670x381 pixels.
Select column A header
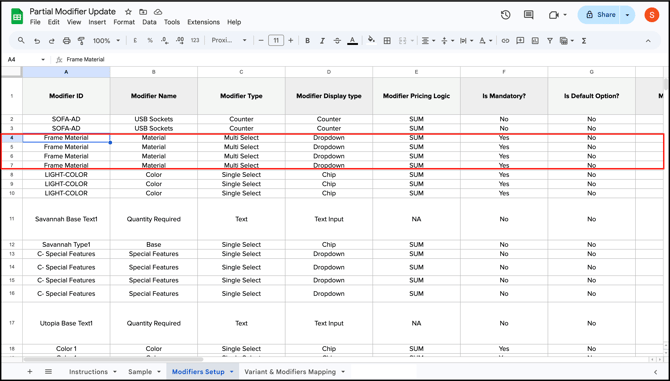click(x=66, y=72)
